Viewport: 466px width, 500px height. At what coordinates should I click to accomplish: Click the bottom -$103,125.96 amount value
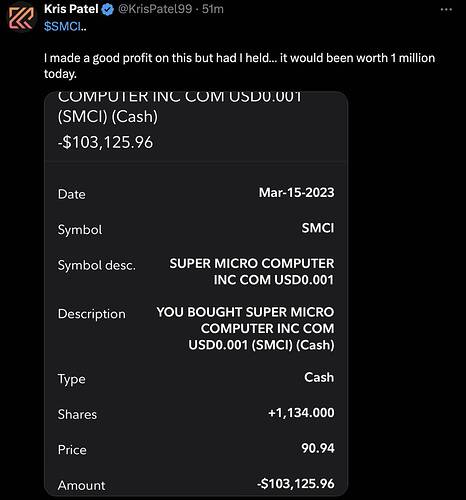[296, 484]
